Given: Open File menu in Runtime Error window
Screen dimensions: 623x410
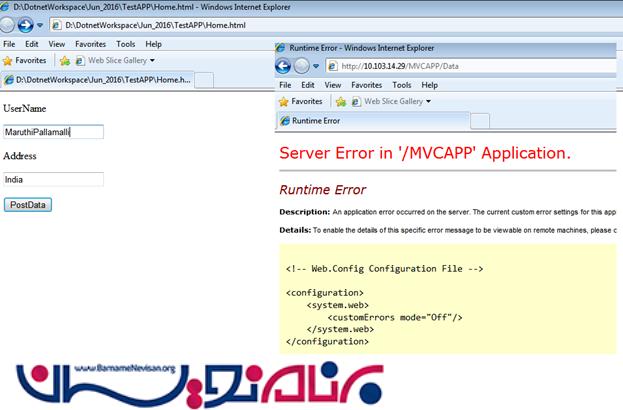Looking at the screenshot, I should (285, 85).
